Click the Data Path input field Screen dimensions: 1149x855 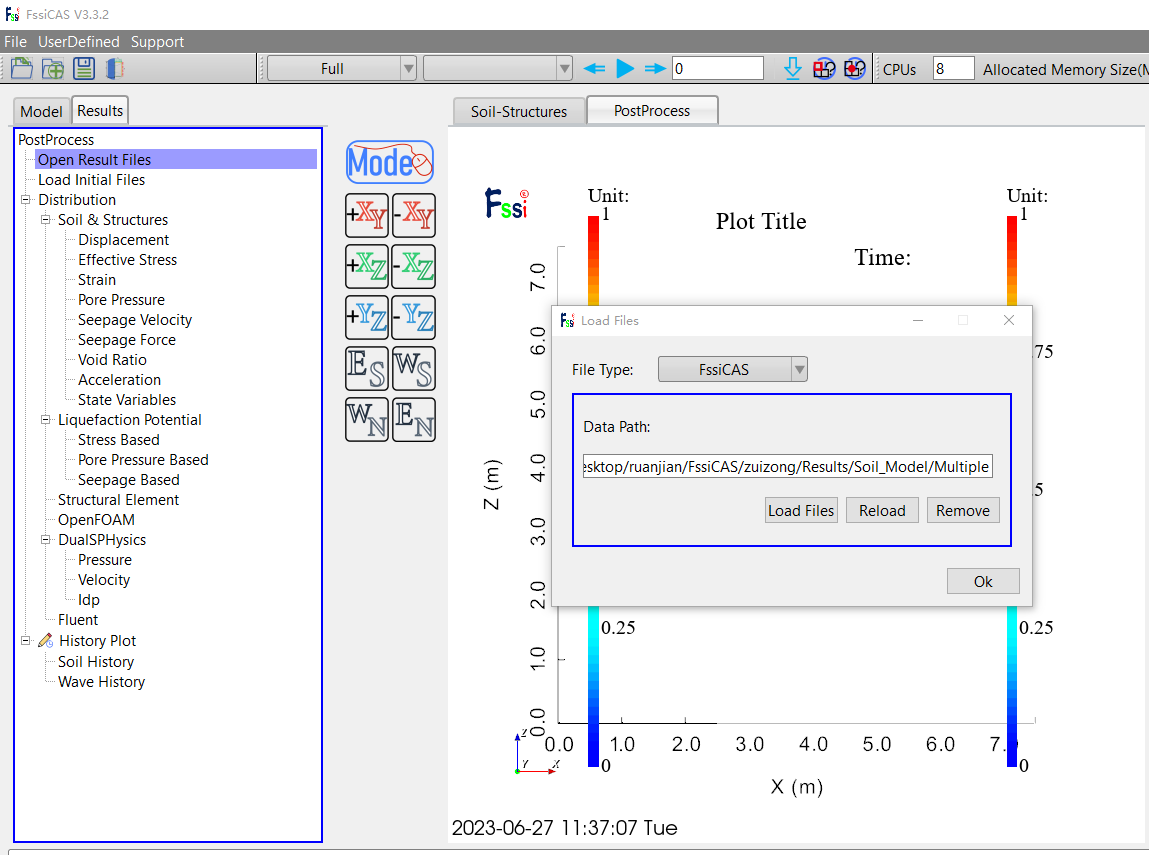(x=788, y=467)
